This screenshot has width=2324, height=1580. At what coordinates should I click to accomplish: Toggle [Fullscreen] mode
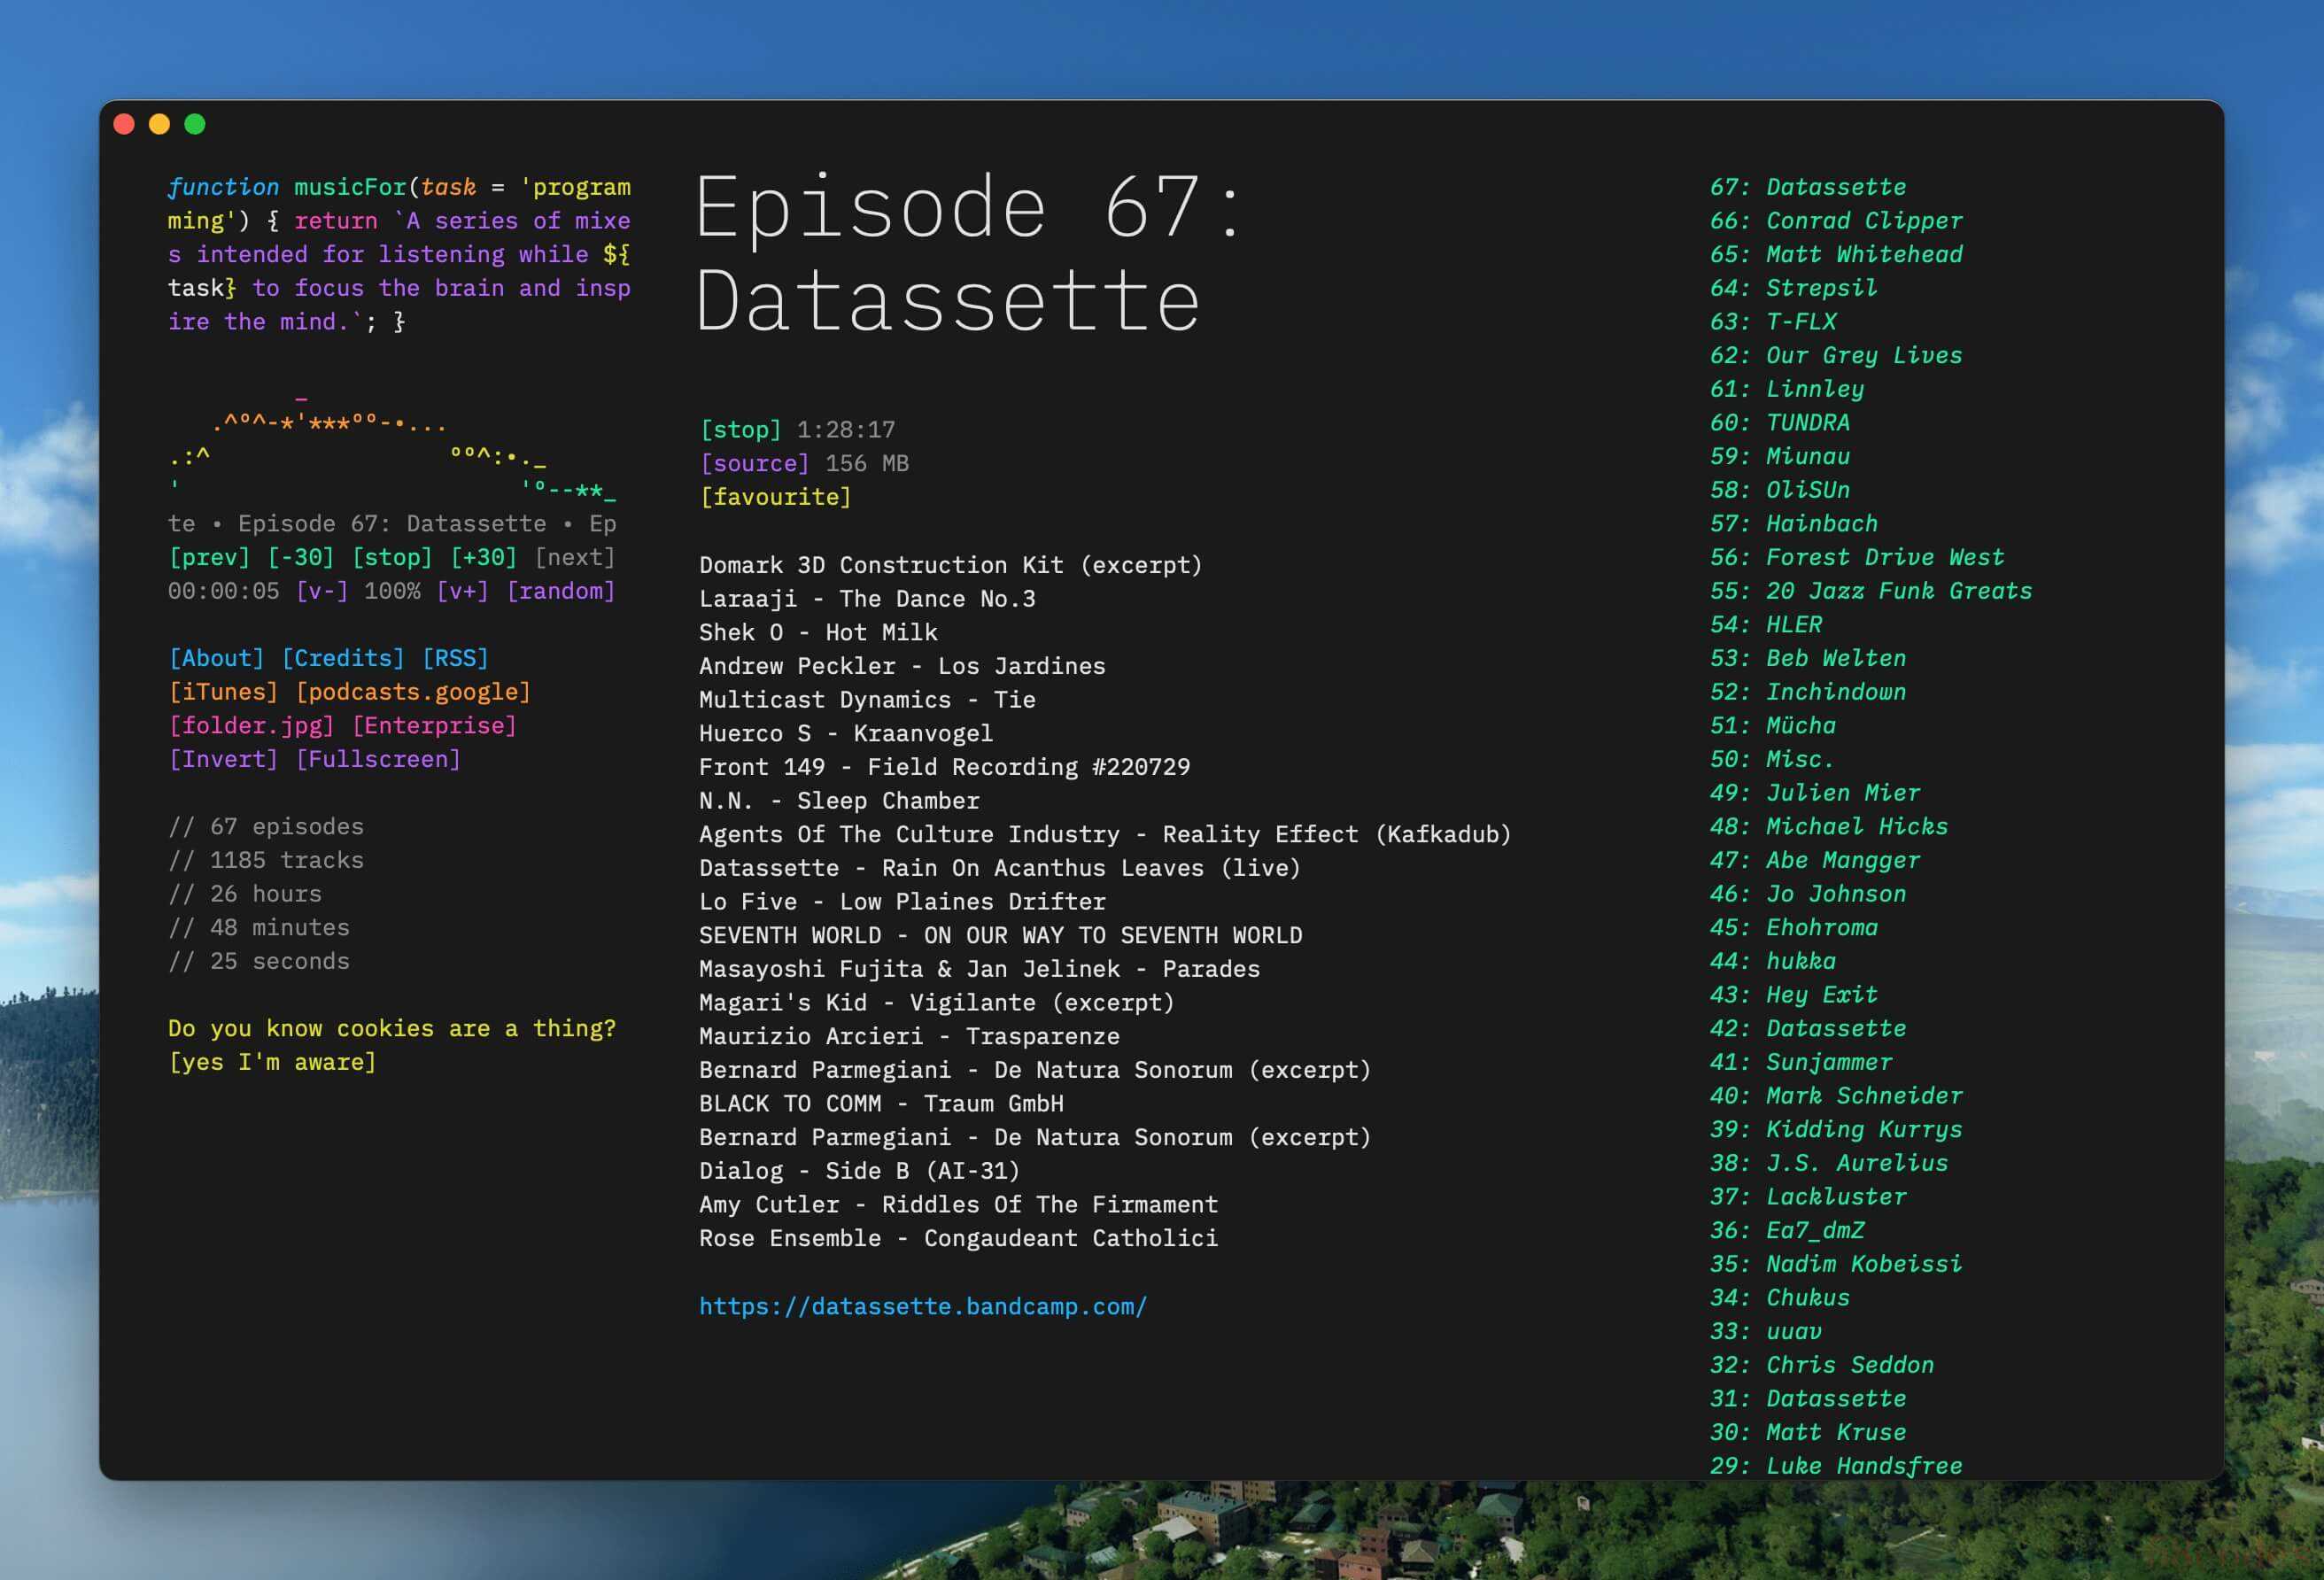tap(378, 759)
